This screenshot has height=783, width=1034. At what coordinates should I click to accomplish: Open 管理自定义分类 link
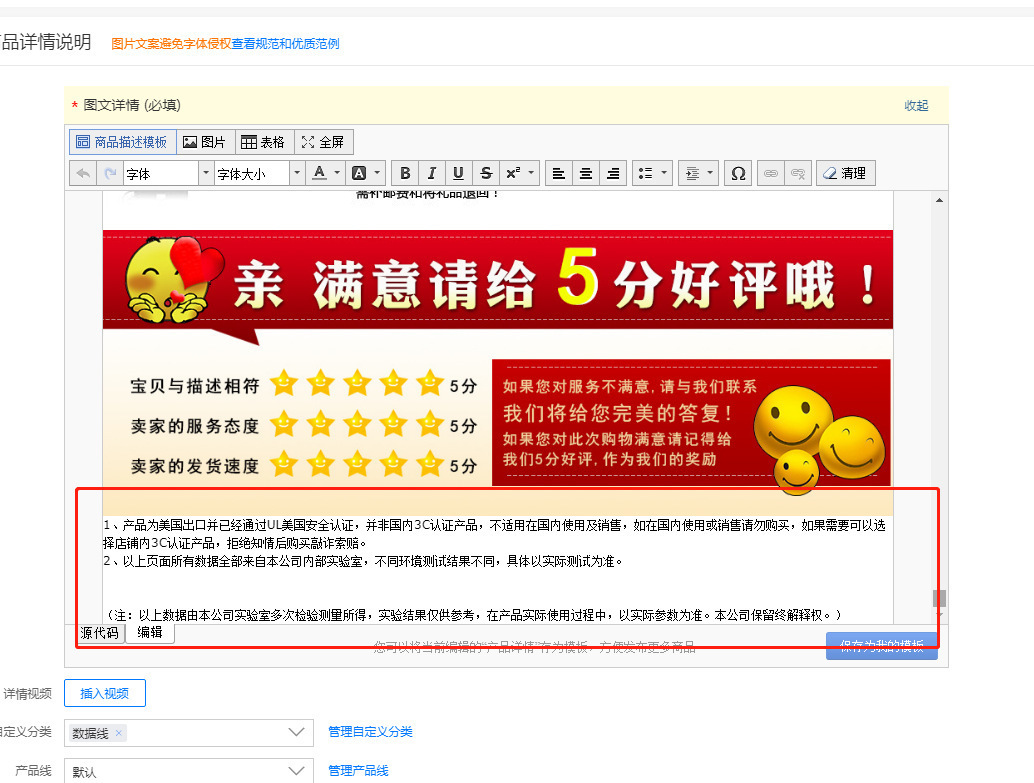click(x=371, y=732)
